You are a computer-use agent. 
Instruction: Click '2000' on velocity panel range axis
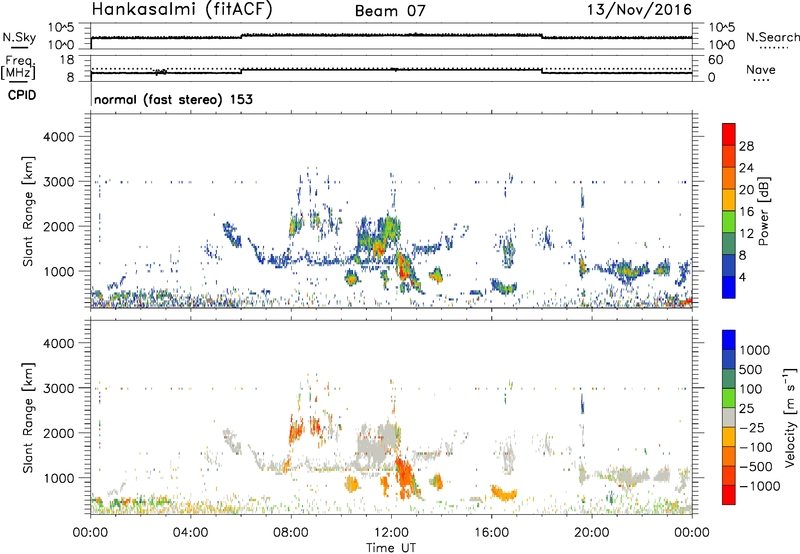[58, 433]
